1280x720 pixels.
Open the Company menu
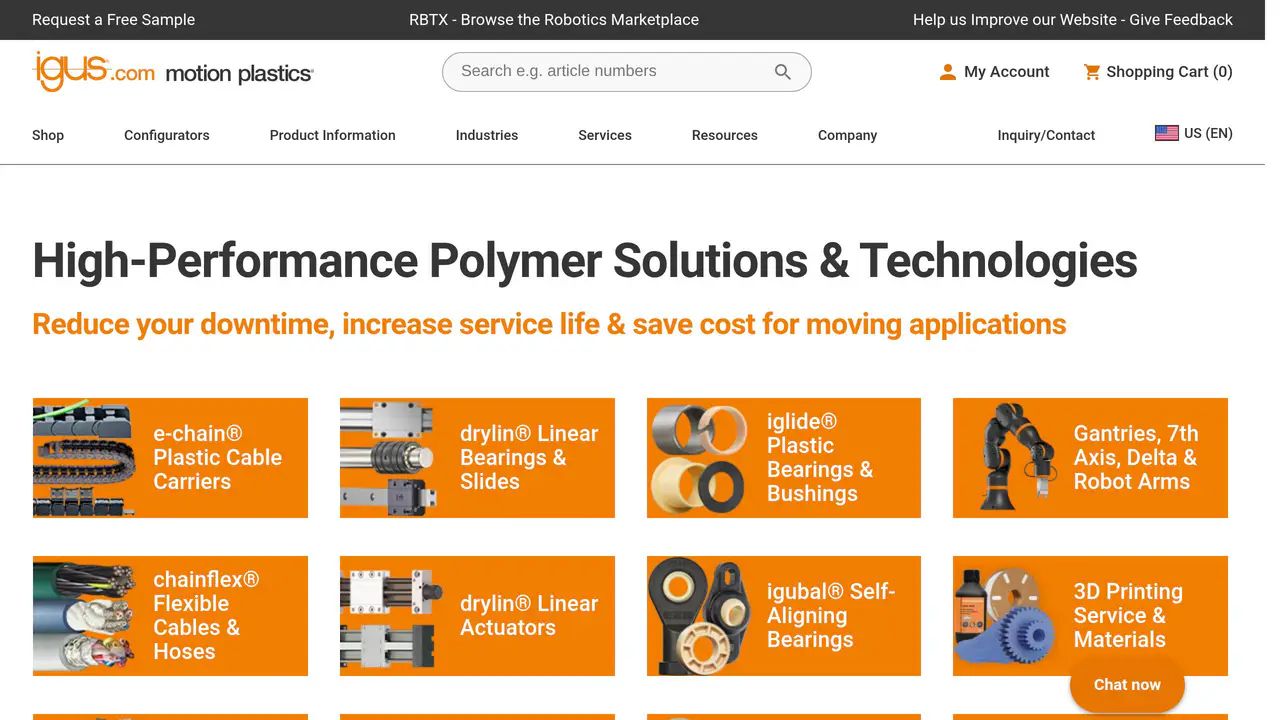[x=848, y=135]
